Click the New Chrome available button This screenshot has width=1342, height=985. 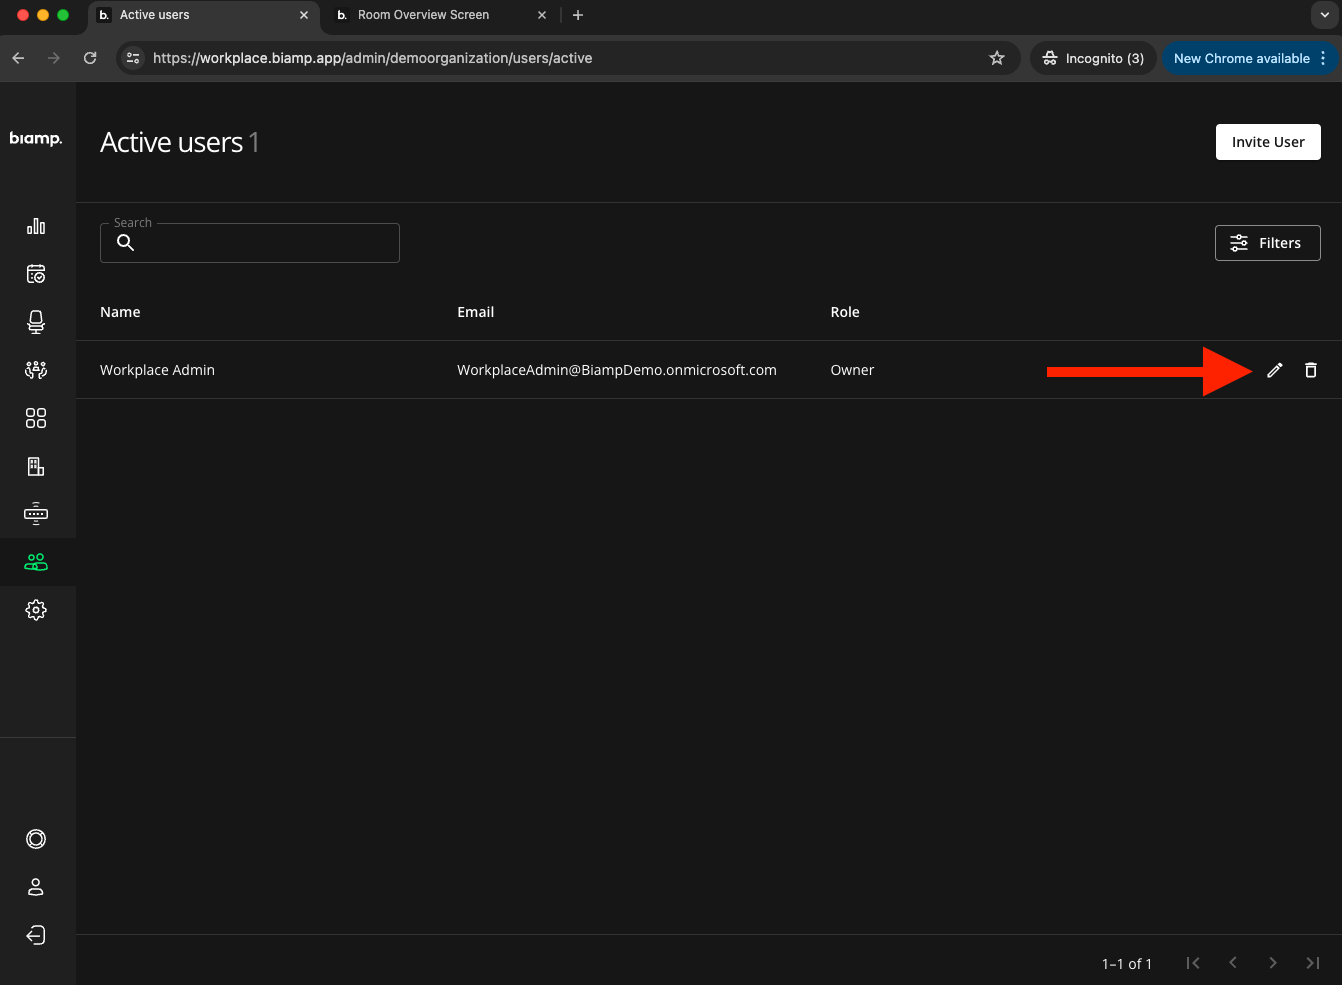point(1249,58)
